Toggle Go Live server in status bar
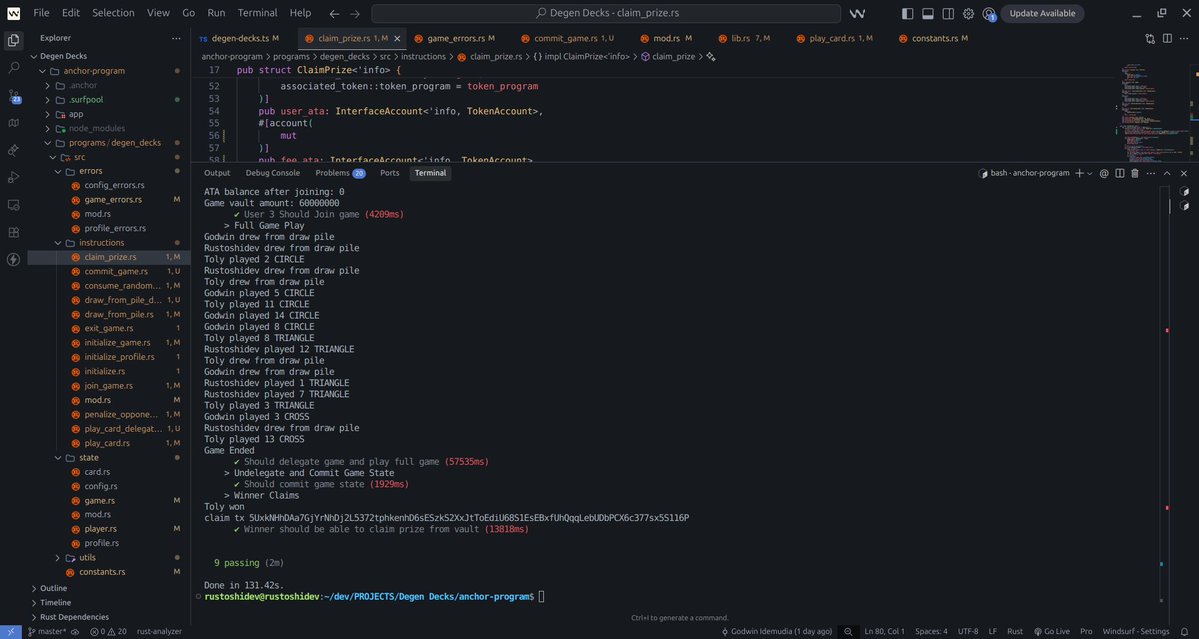This screenshot has width=1199, height=639. [x=1051, y=632]
